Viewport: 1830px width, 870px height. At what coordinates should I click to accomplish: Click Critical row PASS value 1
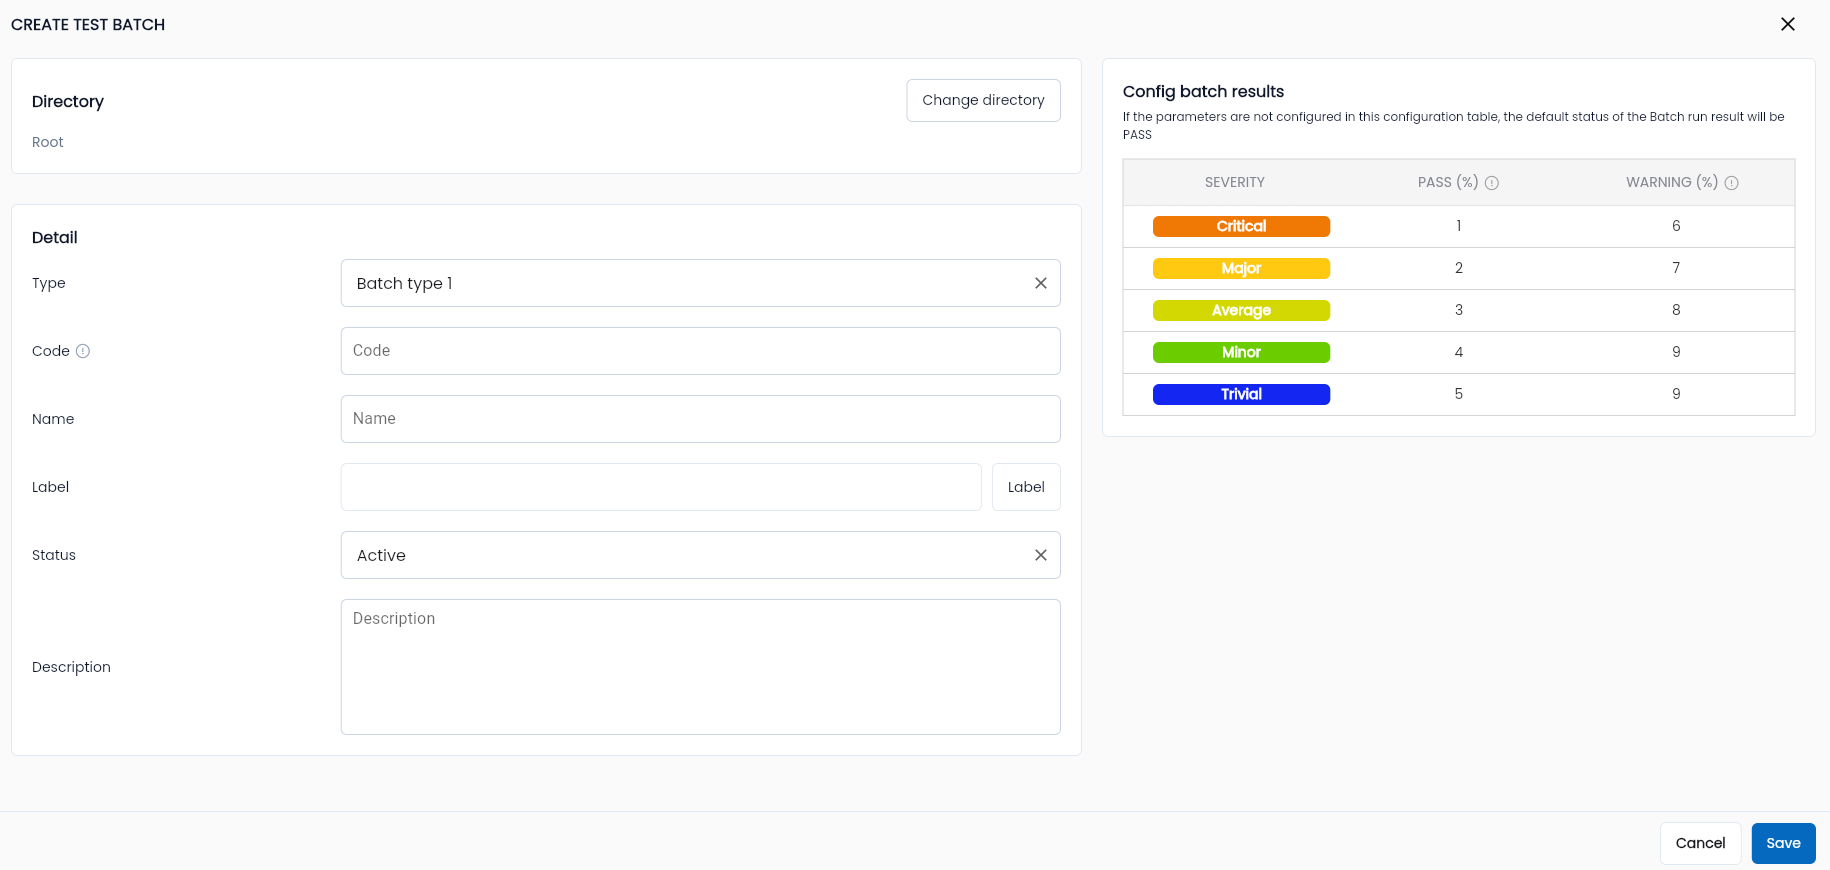point(1459,226)
